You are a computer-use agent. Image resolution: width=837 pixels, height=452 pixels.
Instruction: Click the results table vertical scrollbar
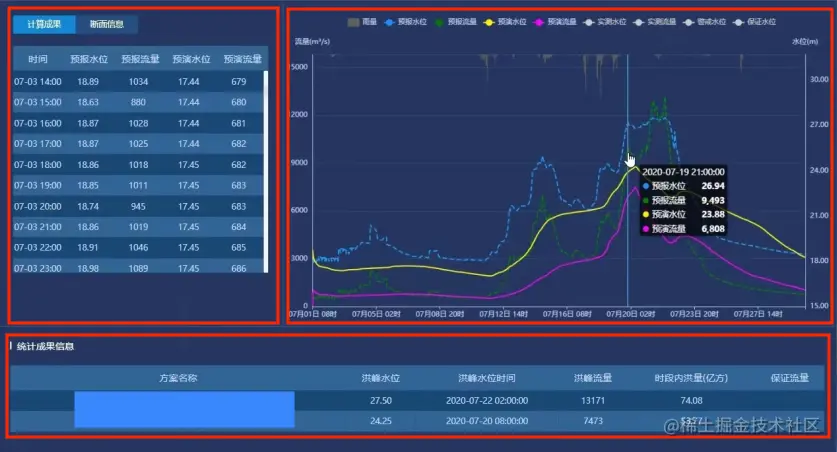click(266, 171)
